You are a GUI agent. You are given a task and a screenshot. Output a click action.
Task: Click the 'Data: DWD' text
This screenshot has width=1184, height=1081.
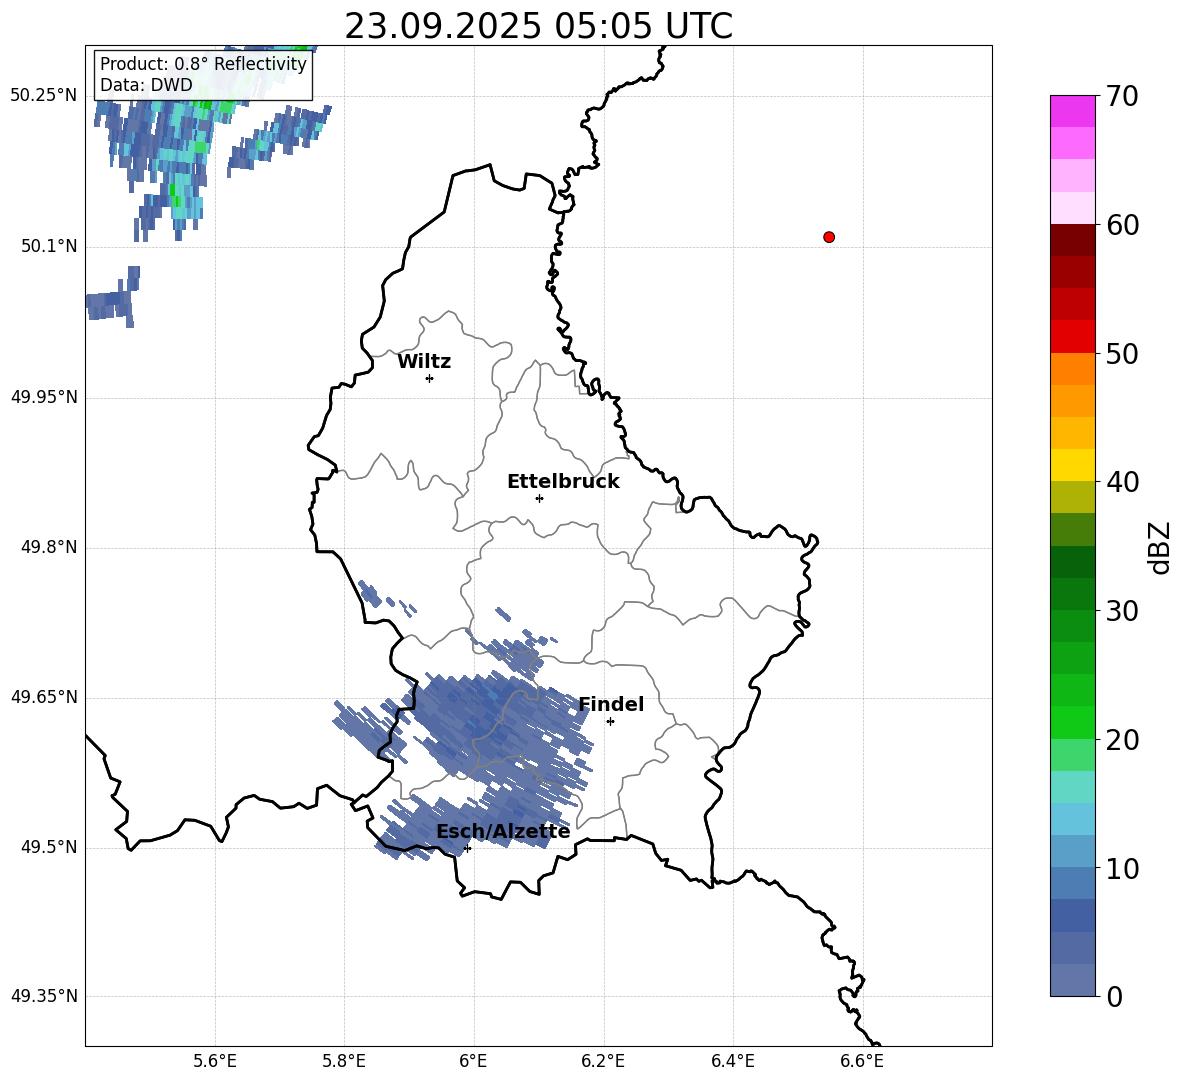pos(146,85)
